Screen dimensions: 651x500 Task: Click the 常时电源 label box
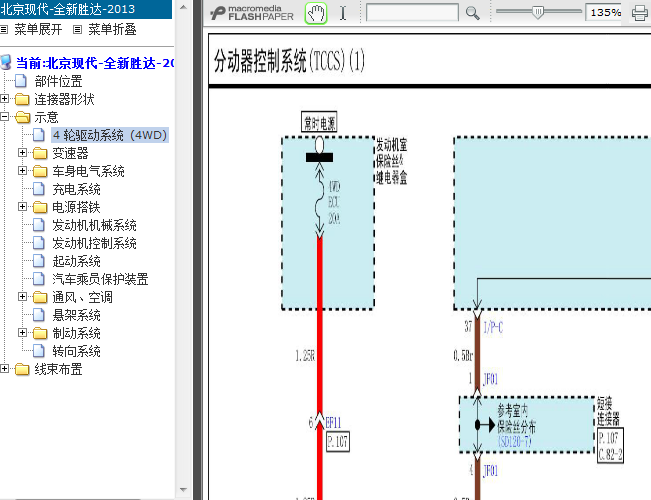click(319, 122)
